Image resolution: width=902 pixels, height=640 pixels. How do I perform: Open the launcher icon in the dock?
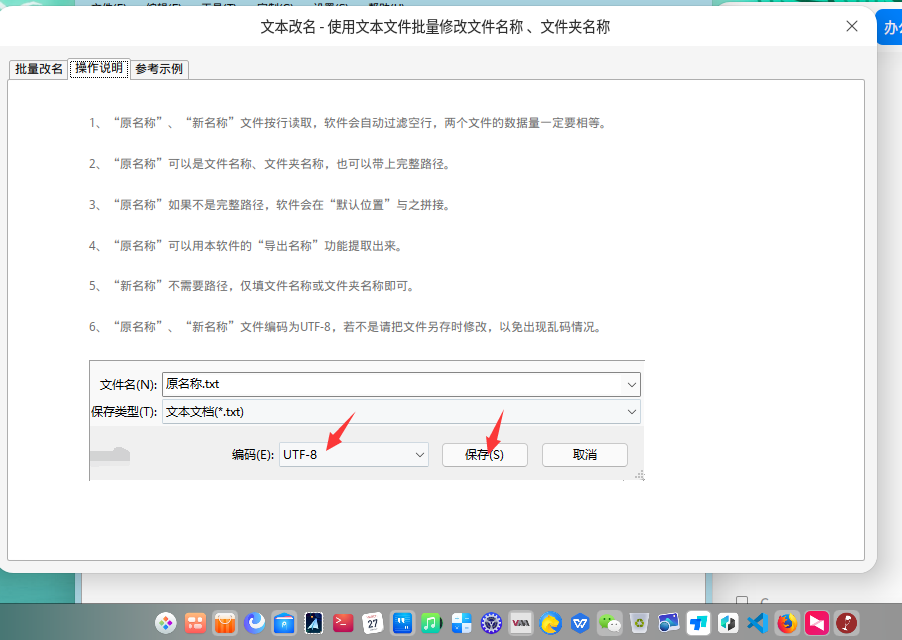tap(166, 623)
